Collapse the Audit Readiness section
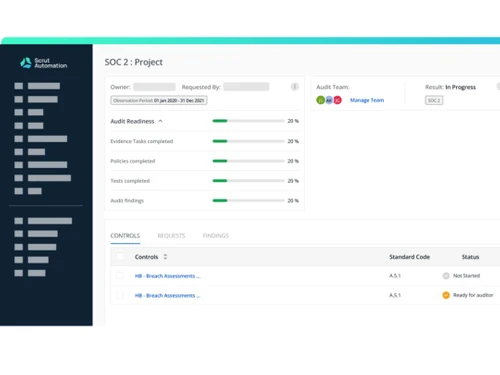This screenshot has width=500, height=375. coord(160,121)
